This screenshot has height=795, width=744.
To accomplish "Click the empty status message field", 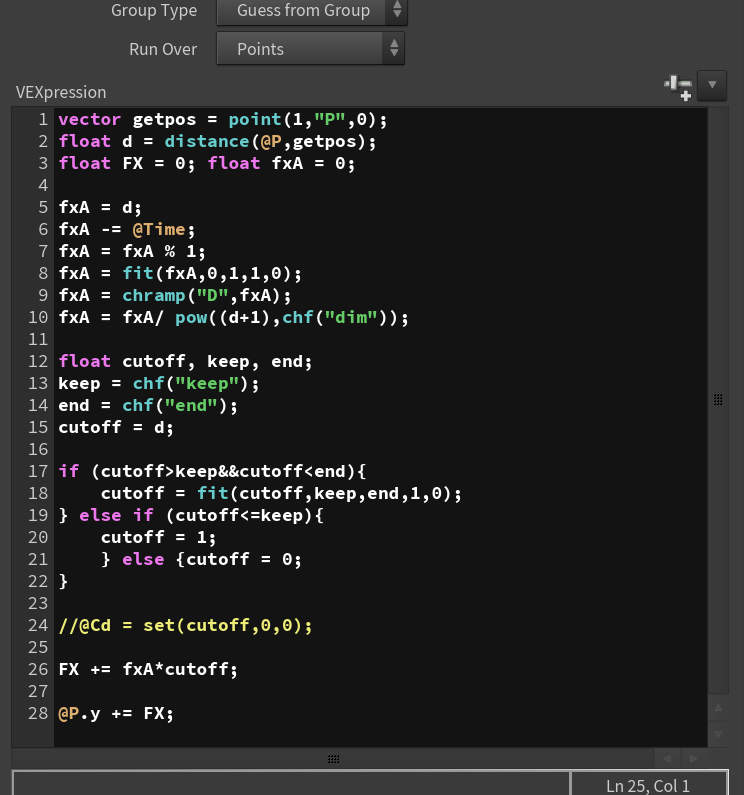I will pyautogui.click(x=291, y=784).
